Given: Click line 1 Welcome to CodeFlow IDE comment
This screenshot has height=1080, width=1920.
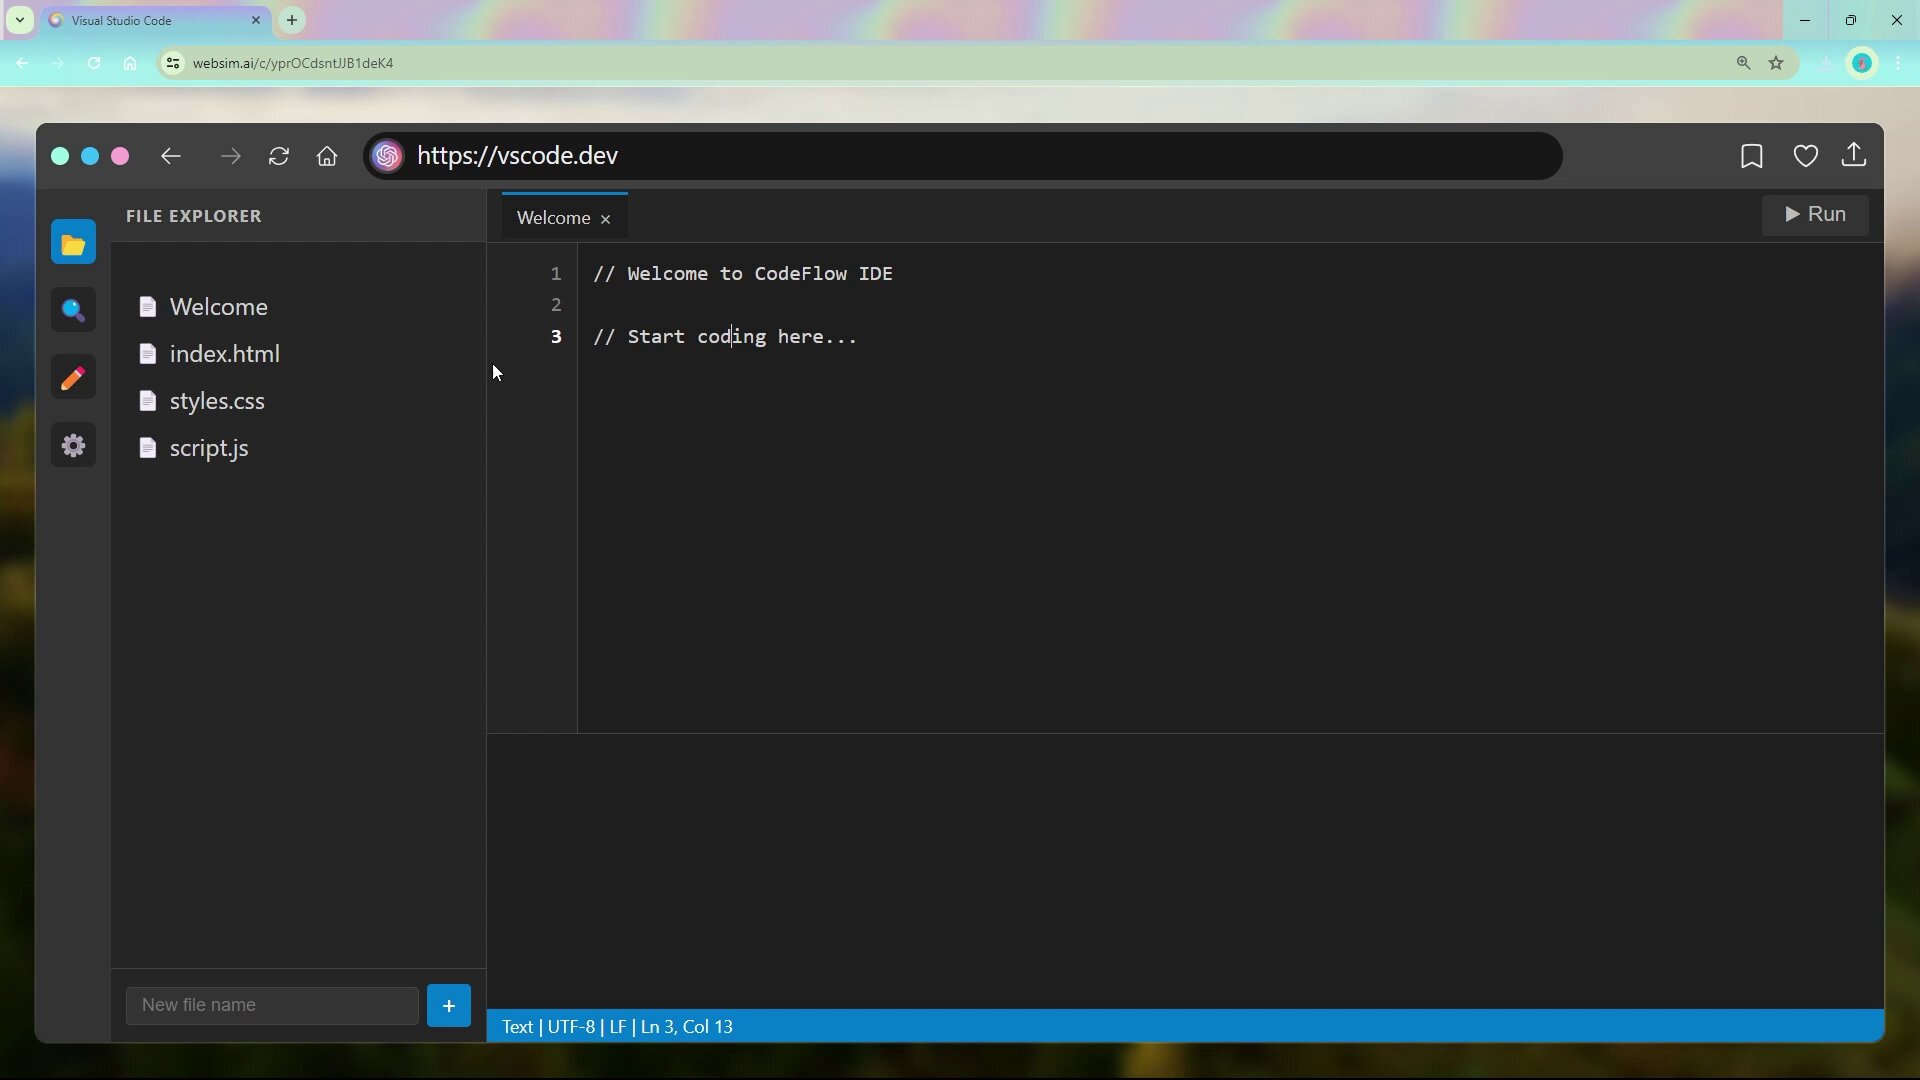Looking at the screenshot, I should coord(743,274).
